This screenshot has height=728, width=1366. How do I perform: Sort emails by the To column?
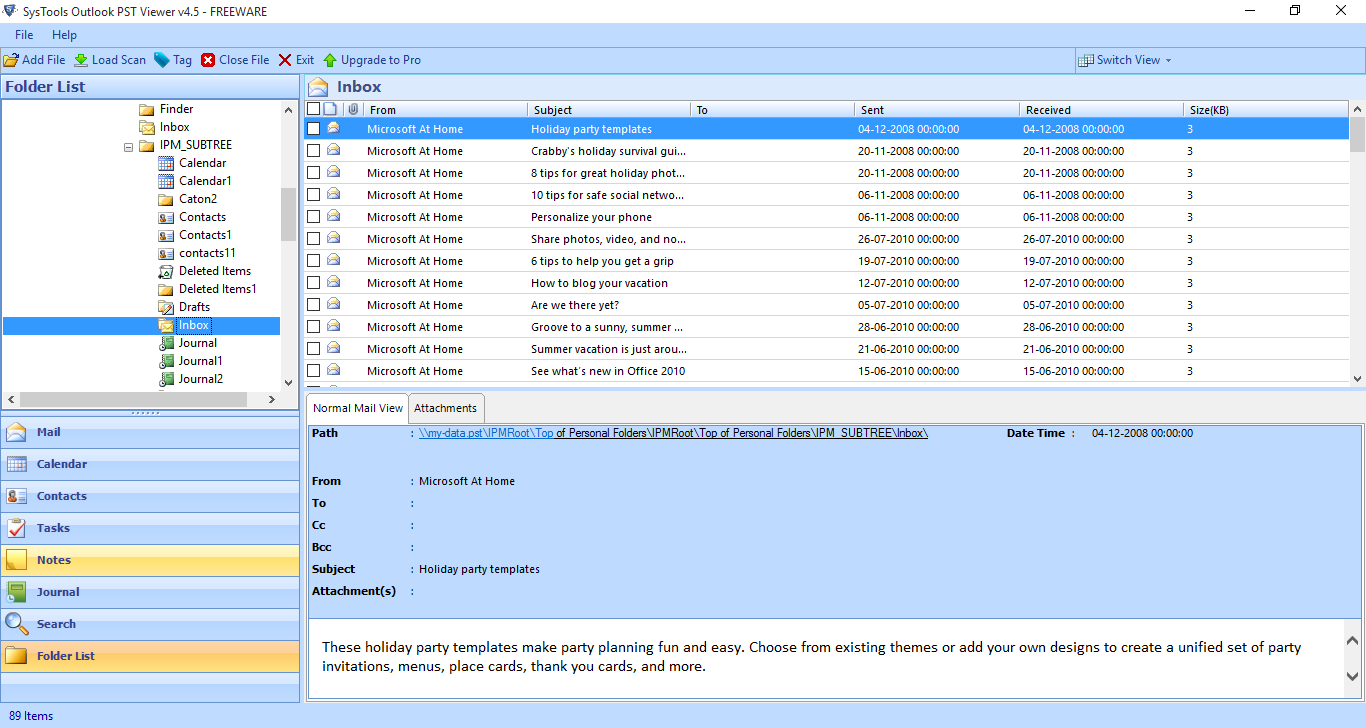coord(773,110)
